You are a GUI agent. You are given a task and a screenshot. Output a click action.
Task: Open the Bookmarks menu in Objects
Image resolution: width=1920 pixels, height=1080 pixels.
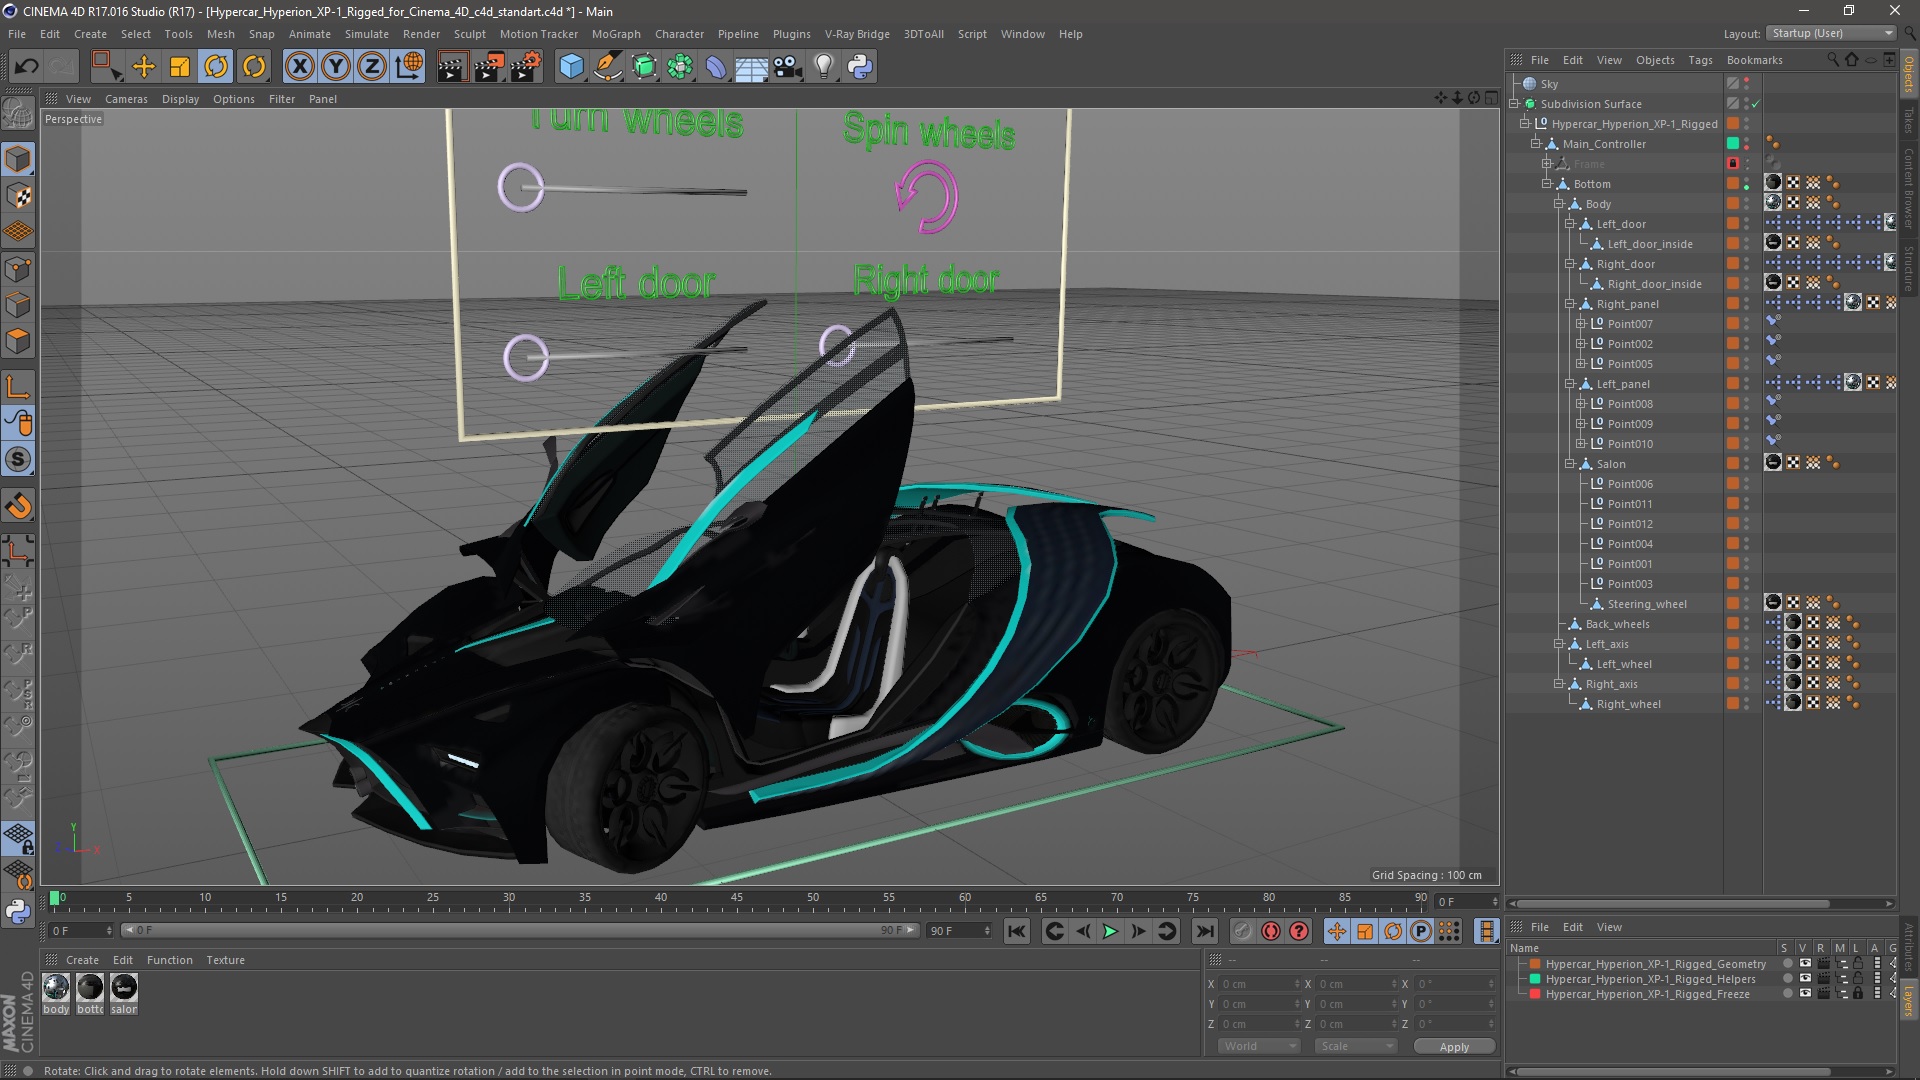tap(1754, 60)
